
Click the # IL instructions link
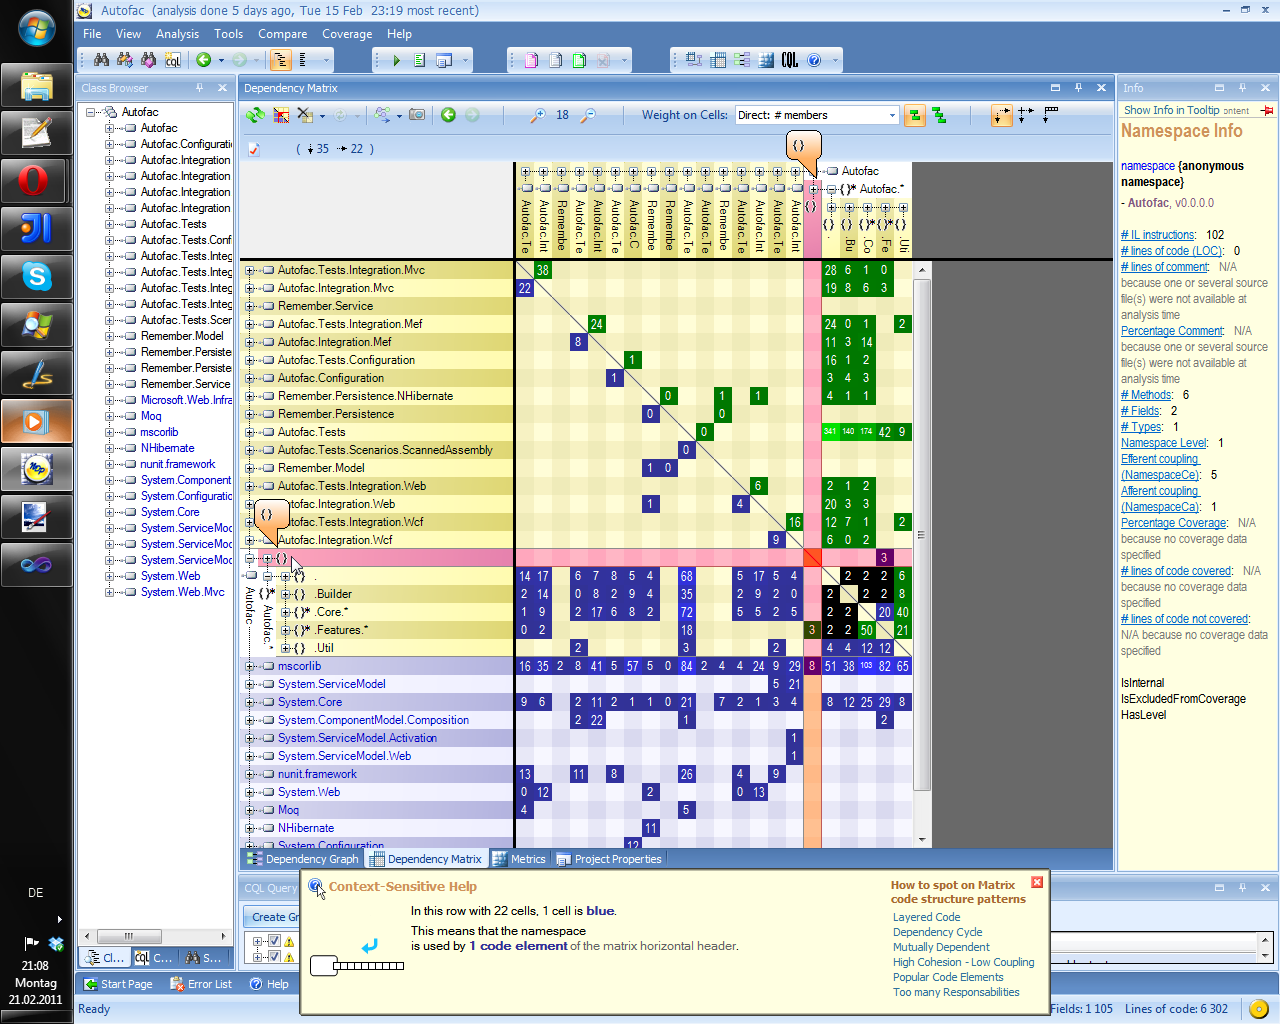point(1158,235)
